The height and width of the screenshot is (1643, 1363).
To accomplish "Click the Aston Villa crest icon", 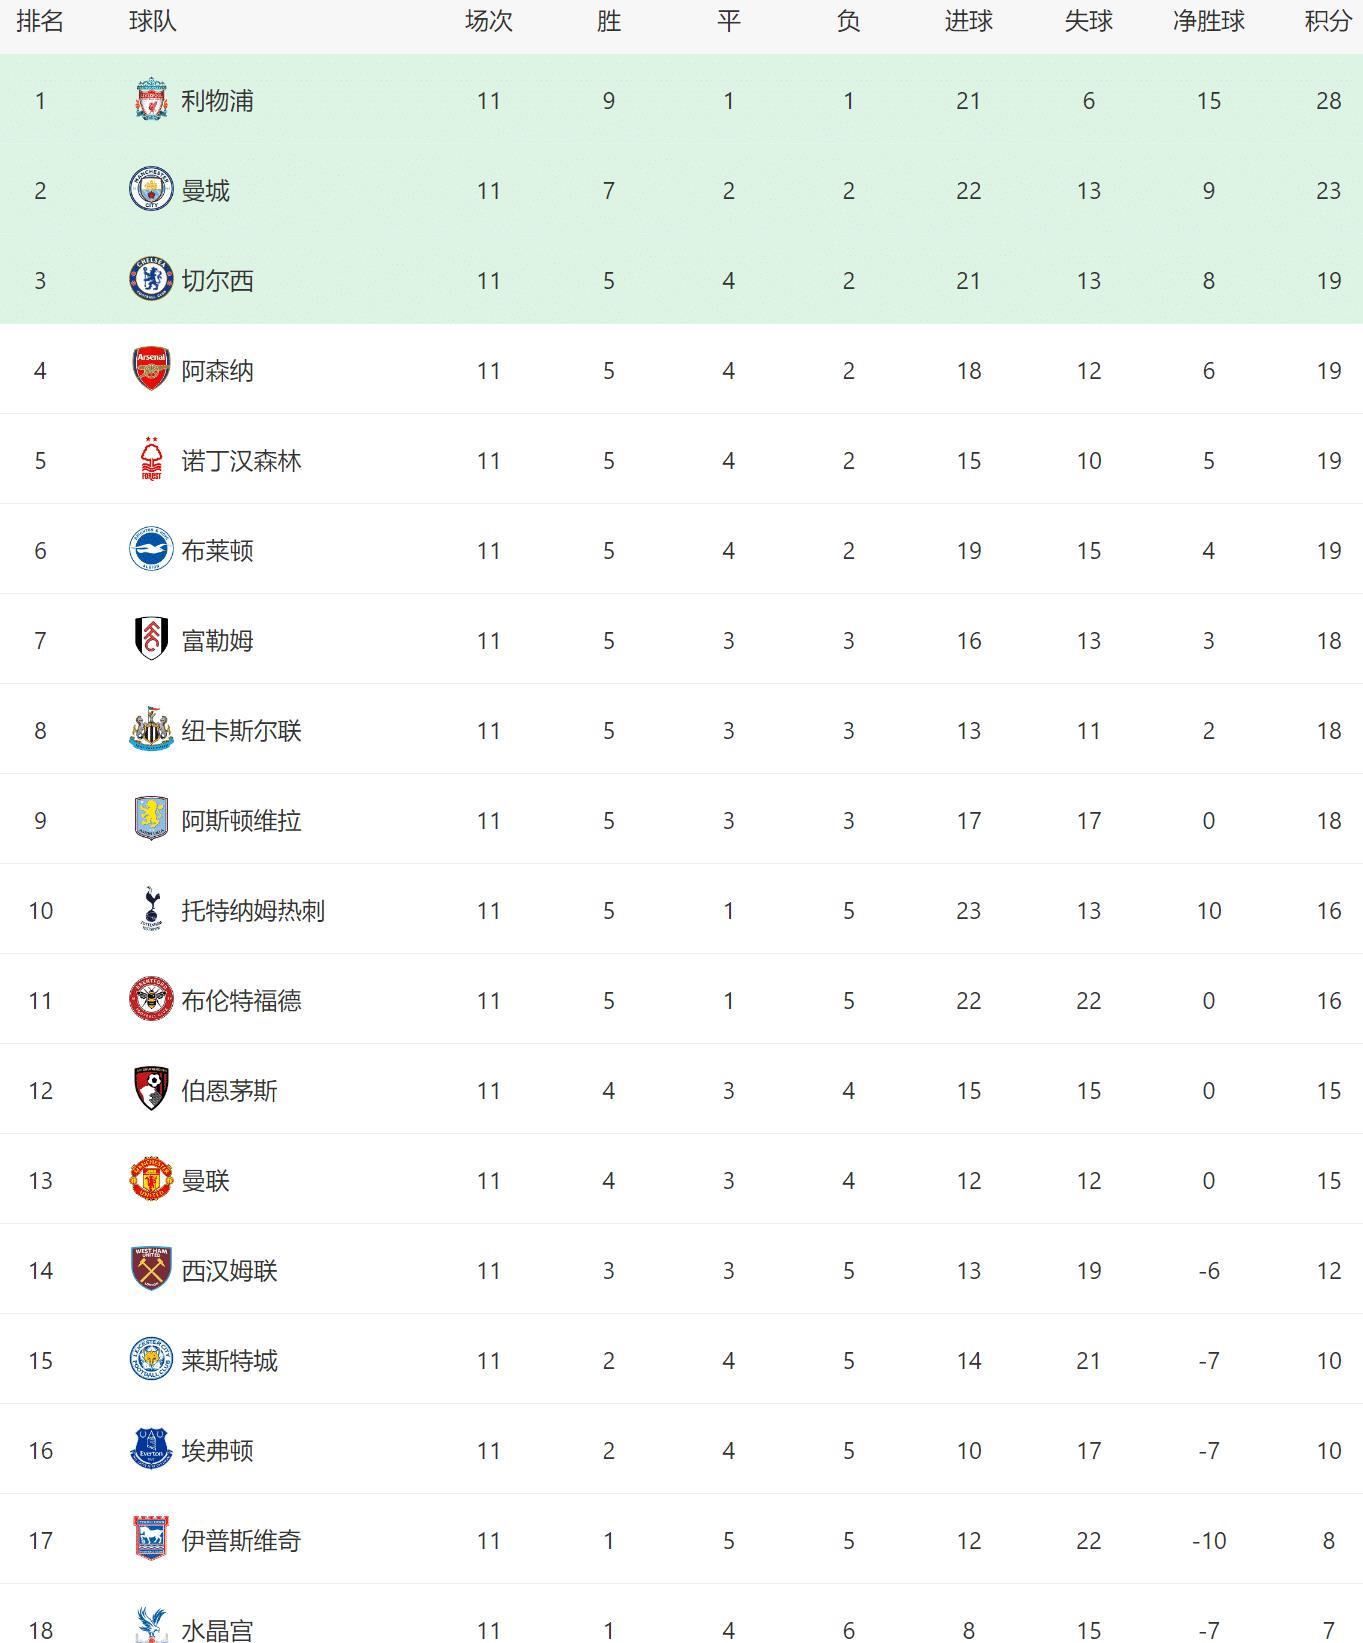I will point(151,820).
